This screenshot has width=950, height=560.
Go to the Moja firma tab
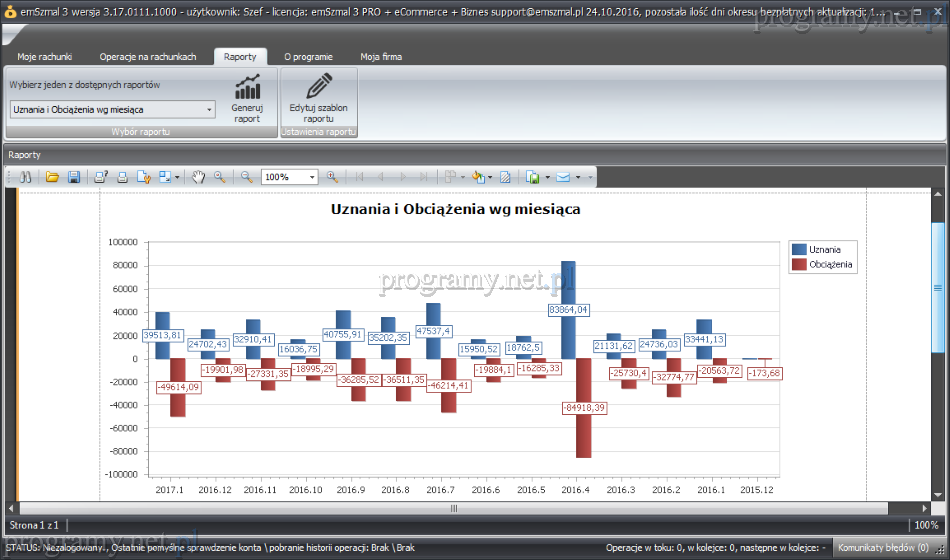pyautogui.click(x=381, y=57)
